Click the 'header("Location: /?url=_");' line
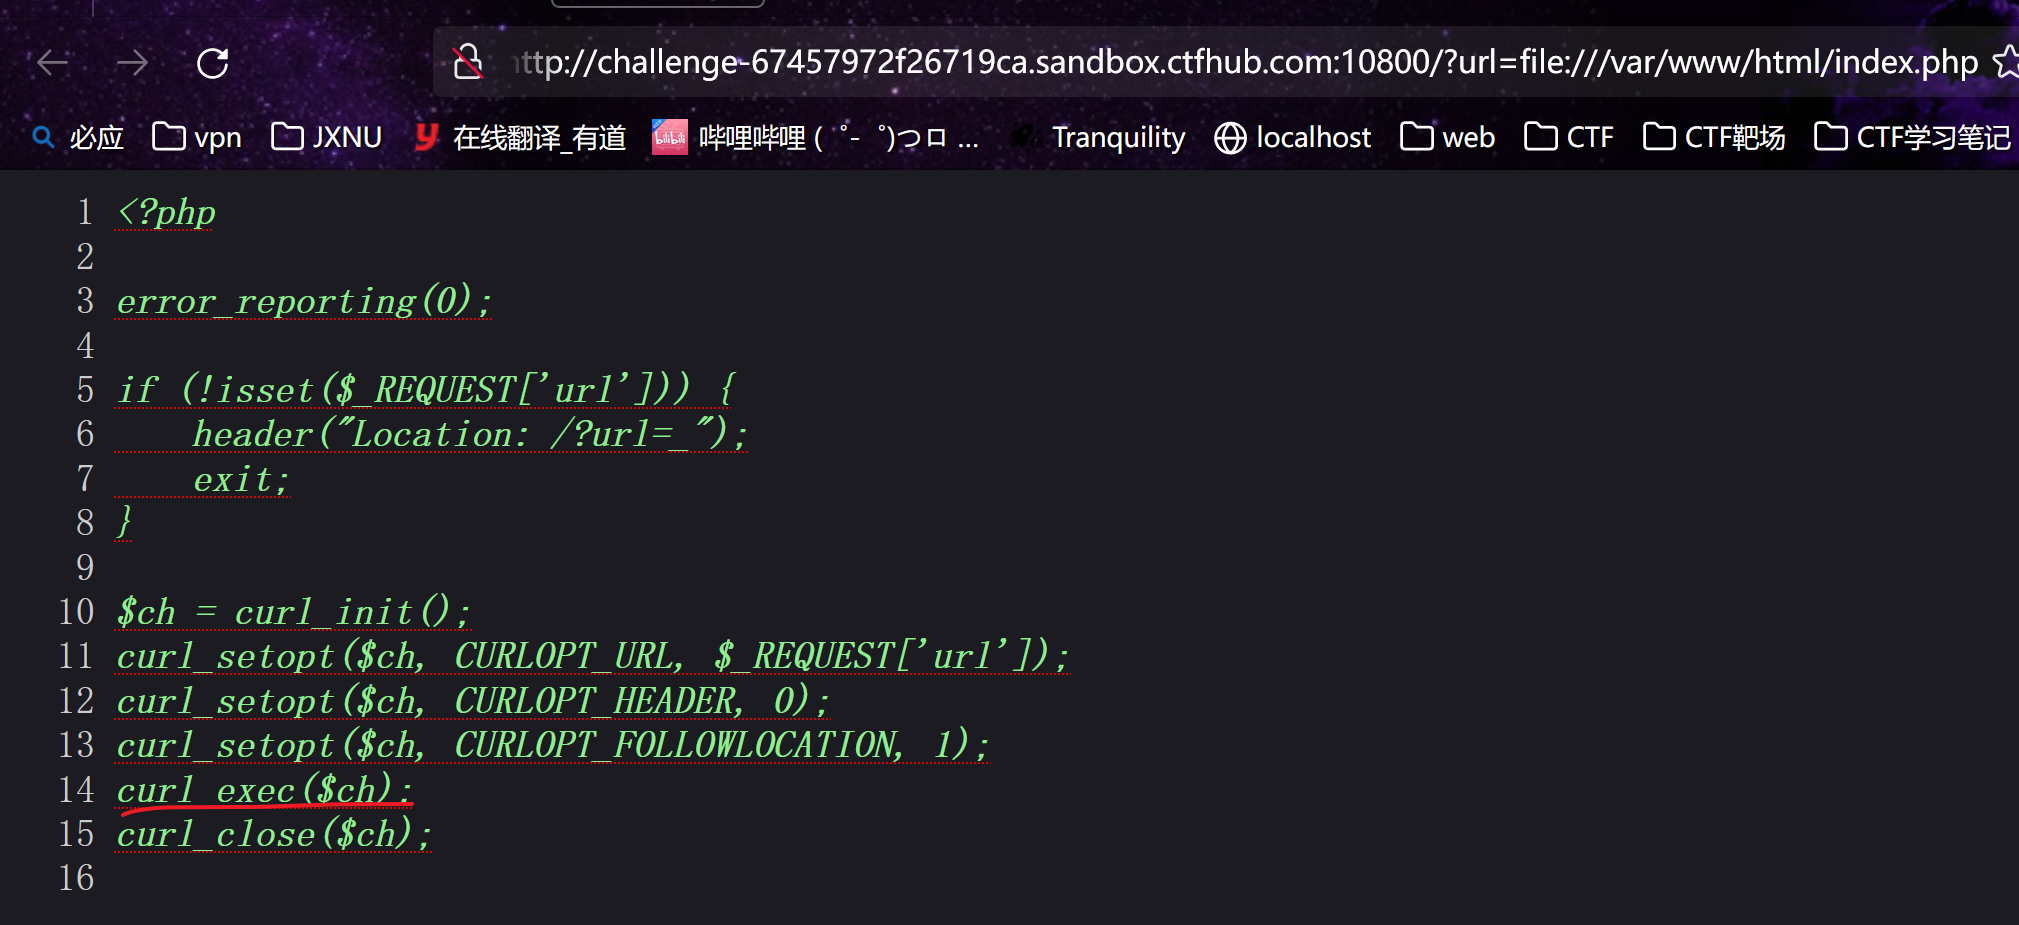2019x925 pixels. [x=470, y=434]
